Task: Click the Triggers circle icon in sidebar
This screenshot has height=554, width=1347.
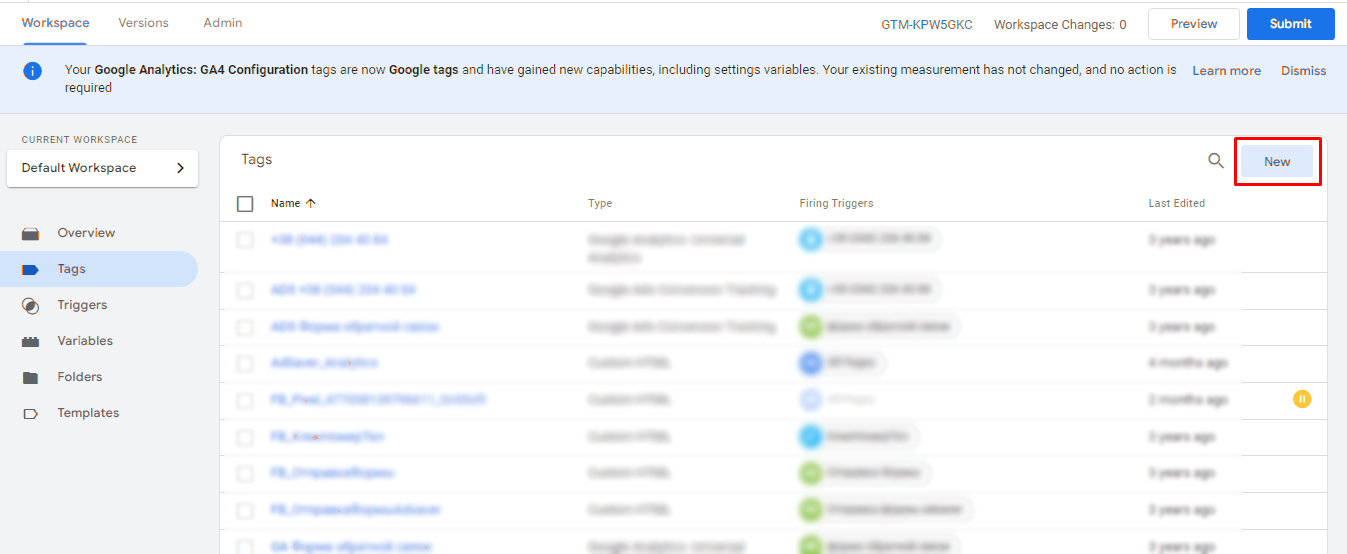Action: pyautogui.click(x=31, y=305)
